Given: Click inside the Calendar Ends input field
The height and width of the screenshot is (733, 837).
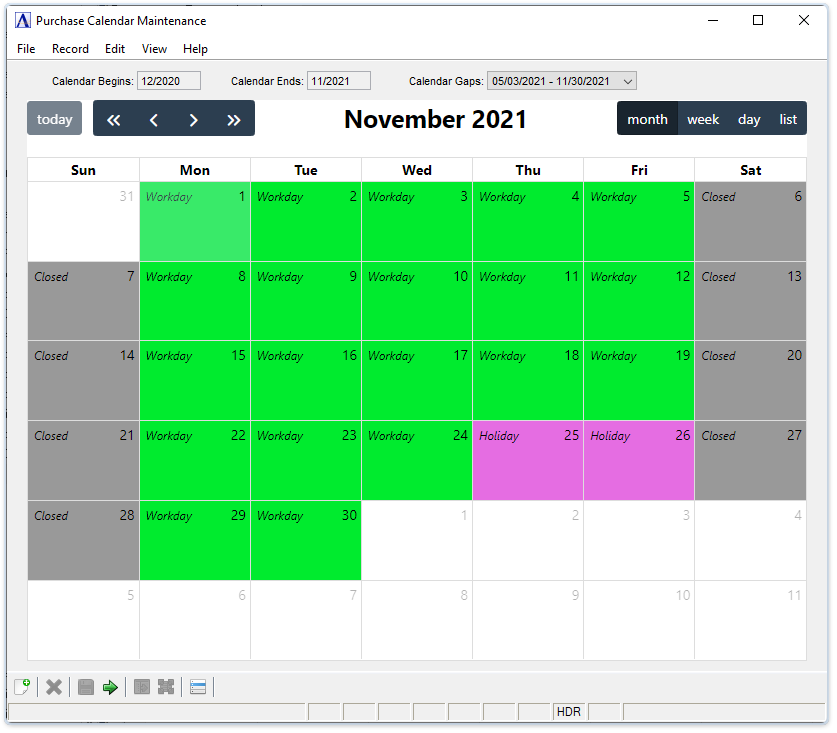Looking at the screenshot, I should pyautogui.click(x=339, y=81).
